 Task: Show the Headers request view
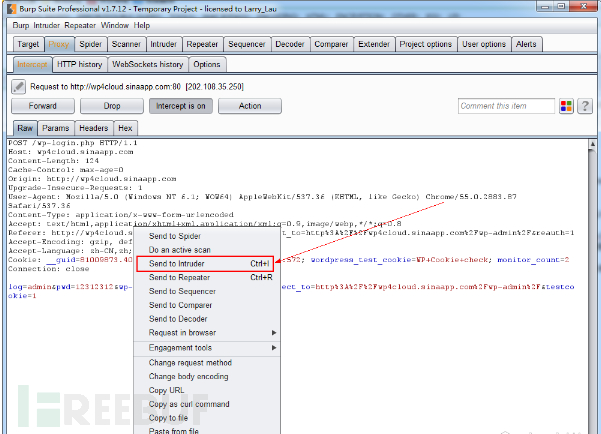(x=94, y=128)
